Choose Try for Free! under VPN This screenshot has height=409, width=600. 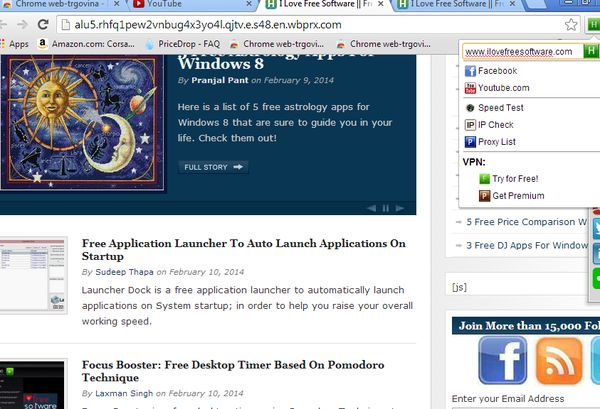(x=515, y=179)
